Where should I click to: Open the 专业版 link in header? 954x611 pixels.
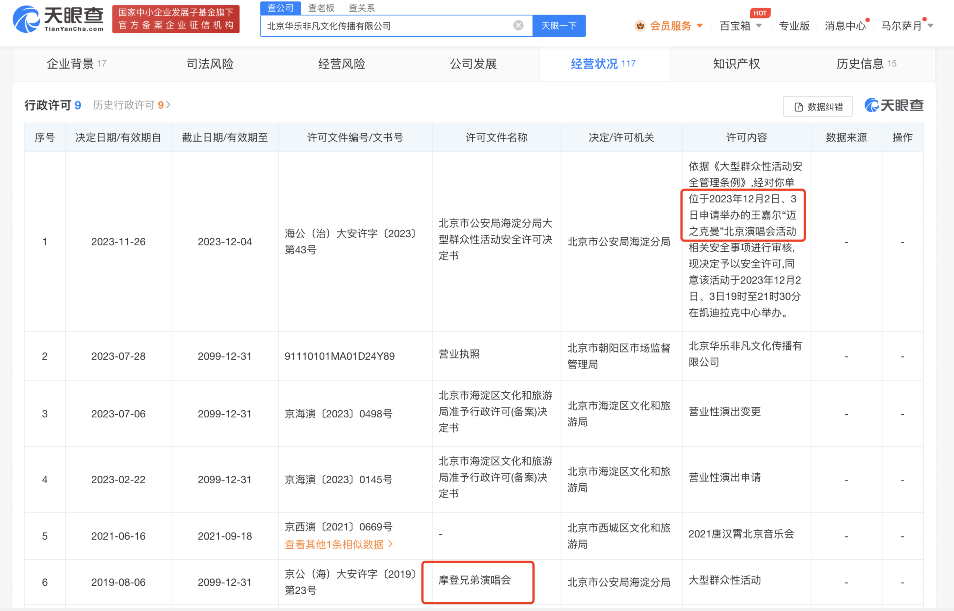coord(794,26)
